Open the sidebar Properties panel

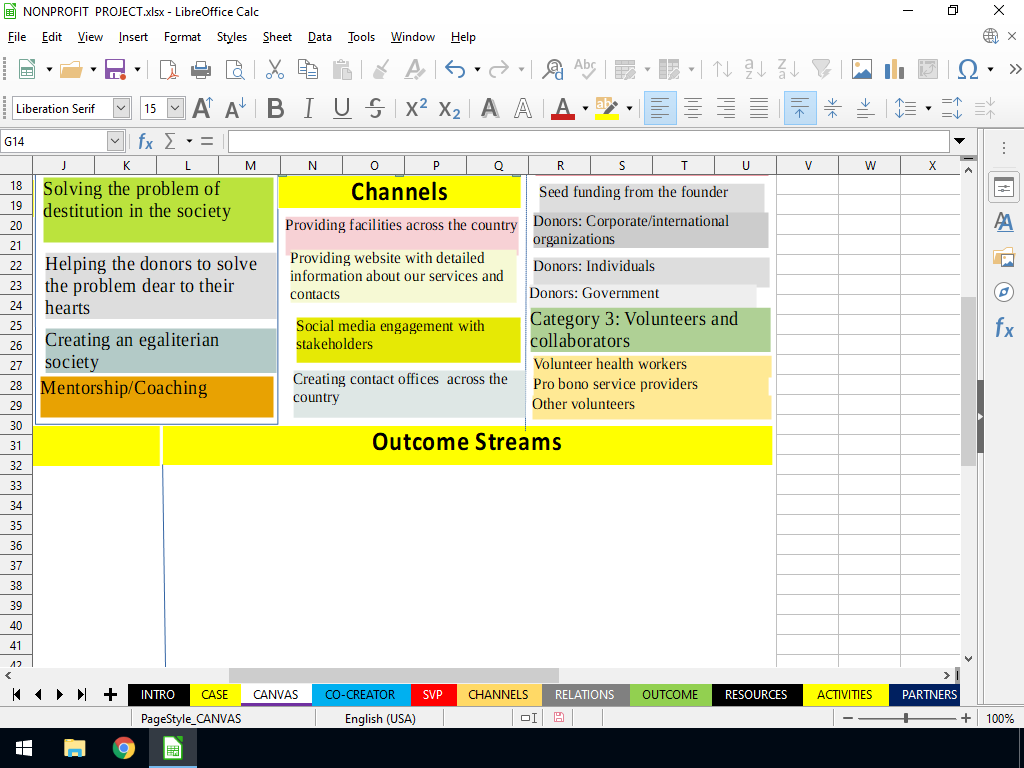[x=1004, y=189]
